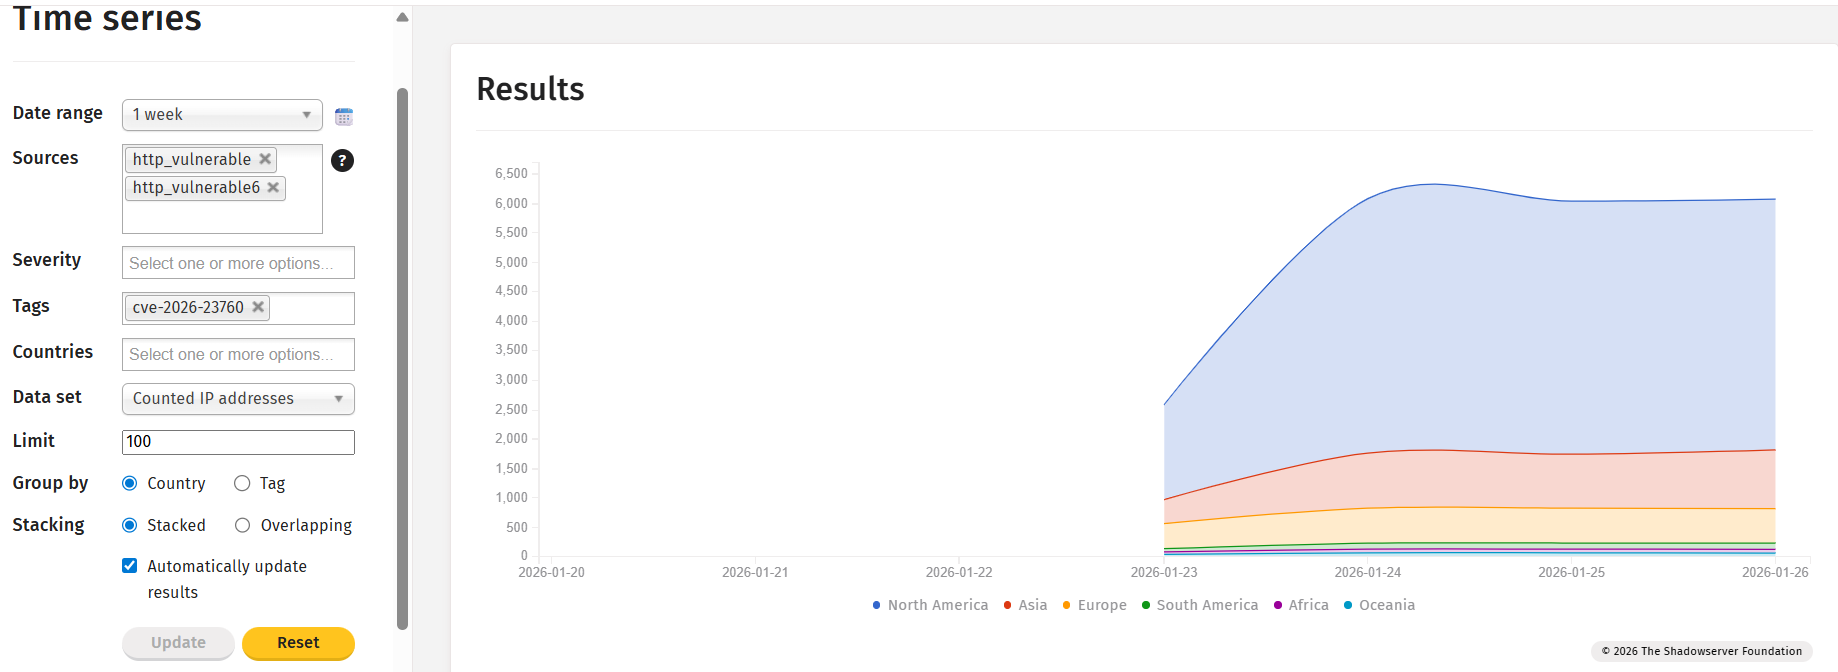Open the calendar date picker icon
This screenshot has width=1838, height=672.
pos(344,117)
